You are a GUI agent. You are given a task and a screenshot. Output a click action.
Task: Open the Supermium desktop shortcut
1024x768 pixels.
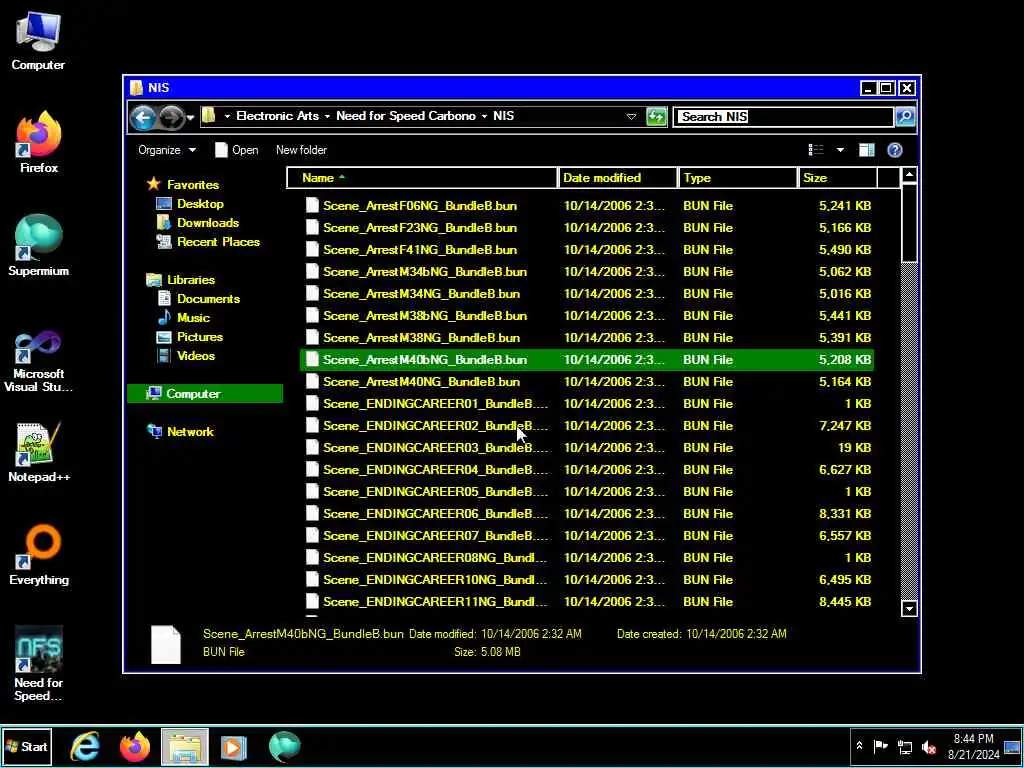pos(39,246)
